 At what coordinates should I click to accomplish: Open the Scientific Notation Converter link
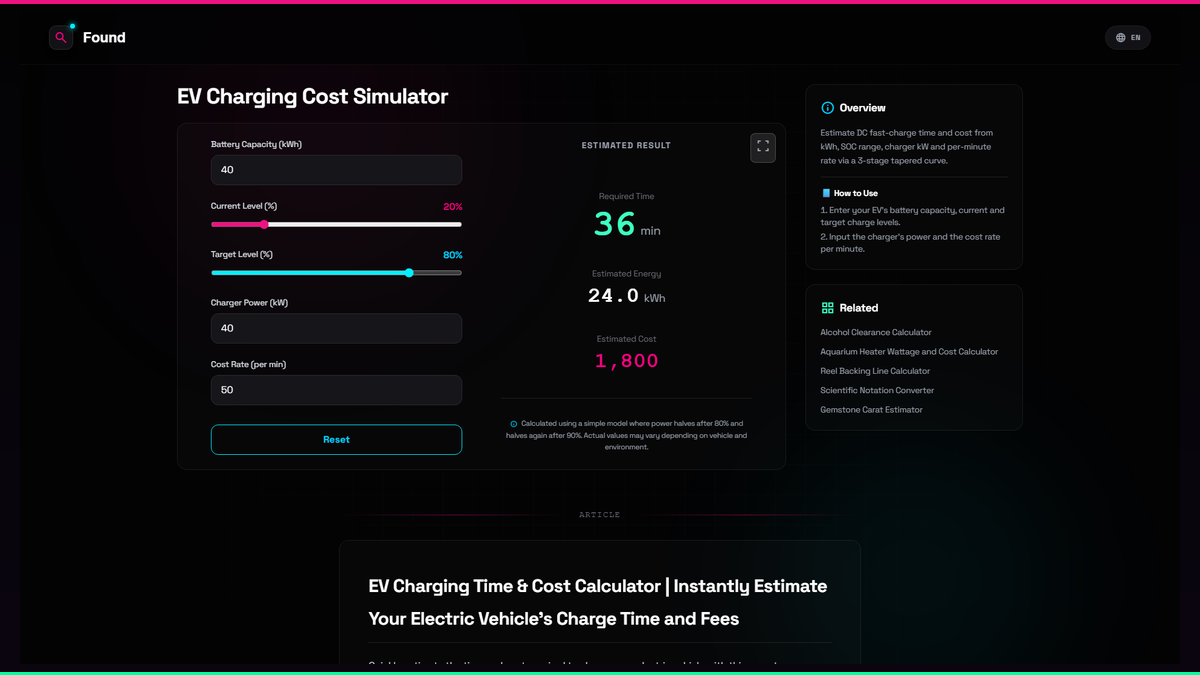tap(877, 390)
